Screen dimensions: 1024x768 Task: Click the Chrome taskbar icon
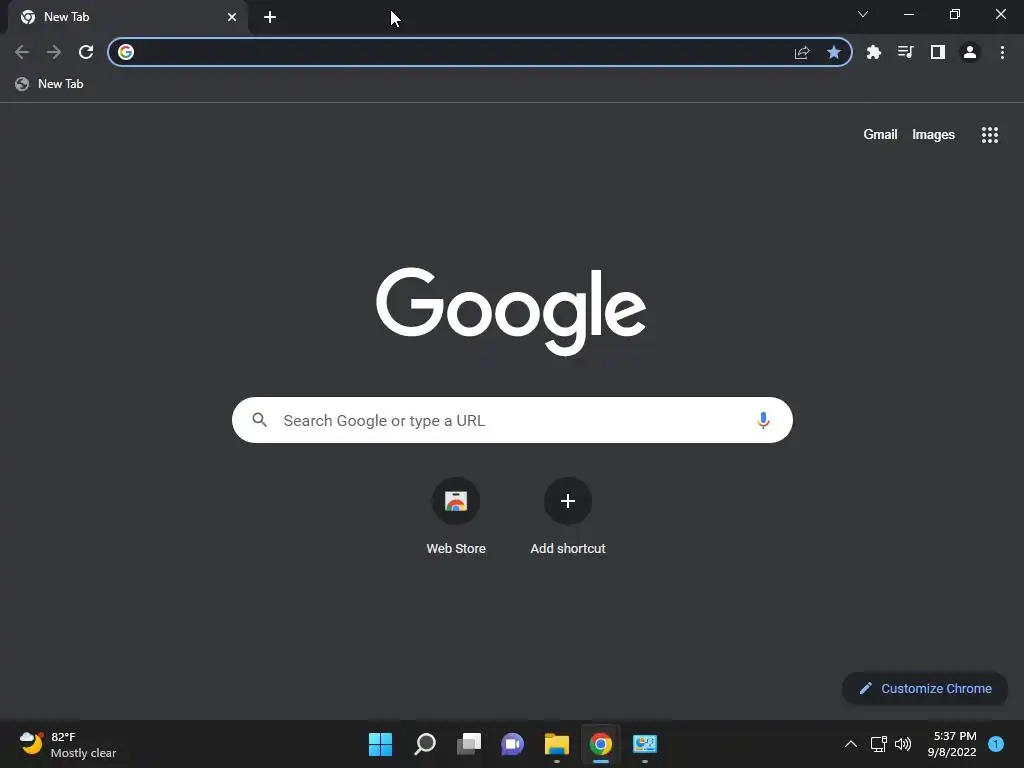(600, 744)
